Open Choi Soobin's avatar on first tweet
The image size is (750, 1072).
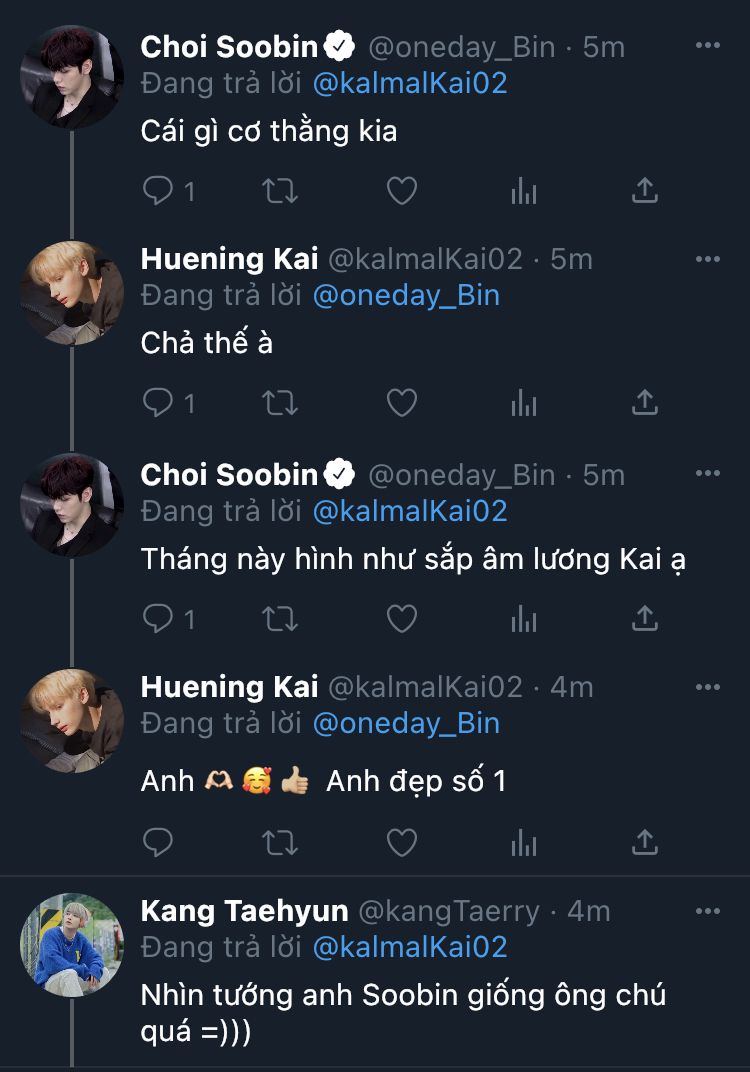click(72, 78)
